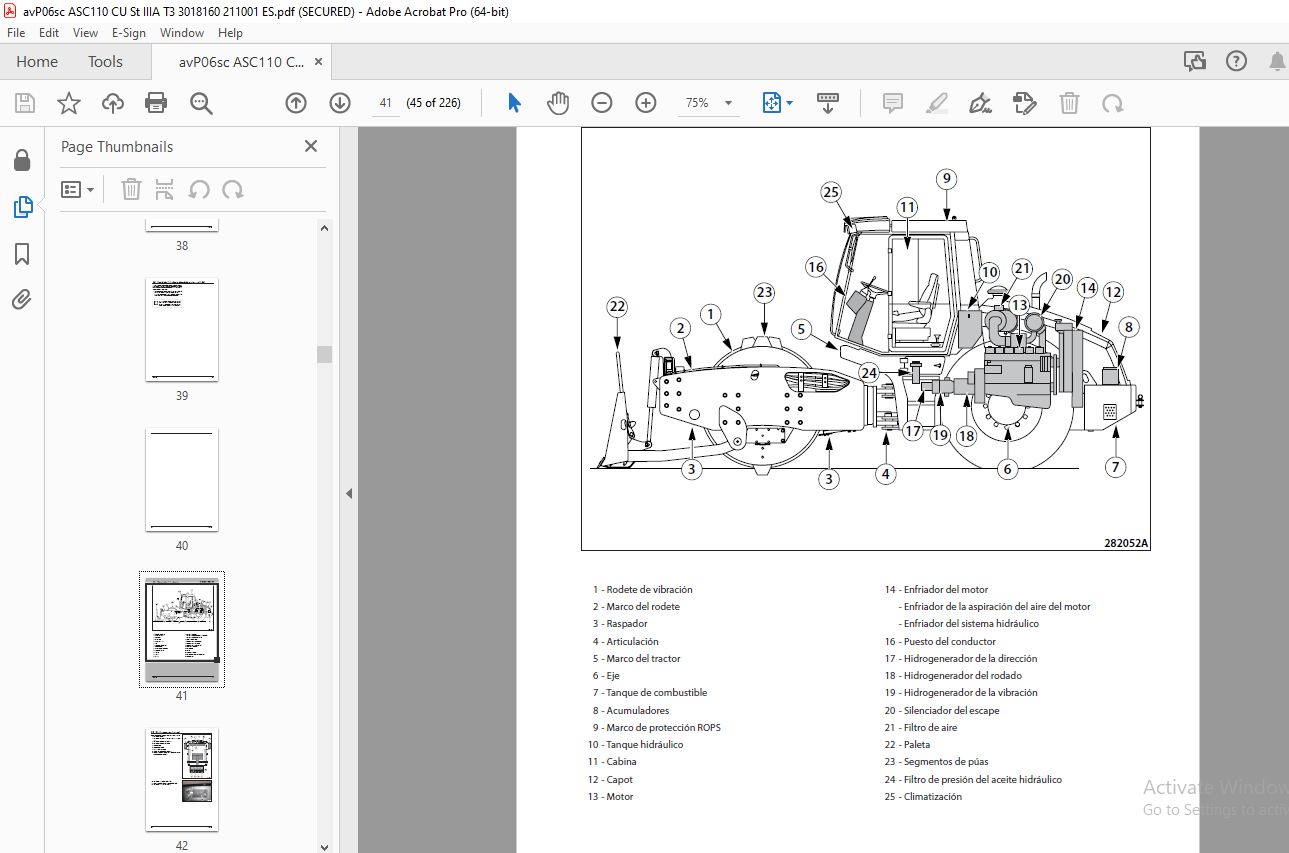Click the rotate redo icon in toolbar

click(x=1113, y=103)
